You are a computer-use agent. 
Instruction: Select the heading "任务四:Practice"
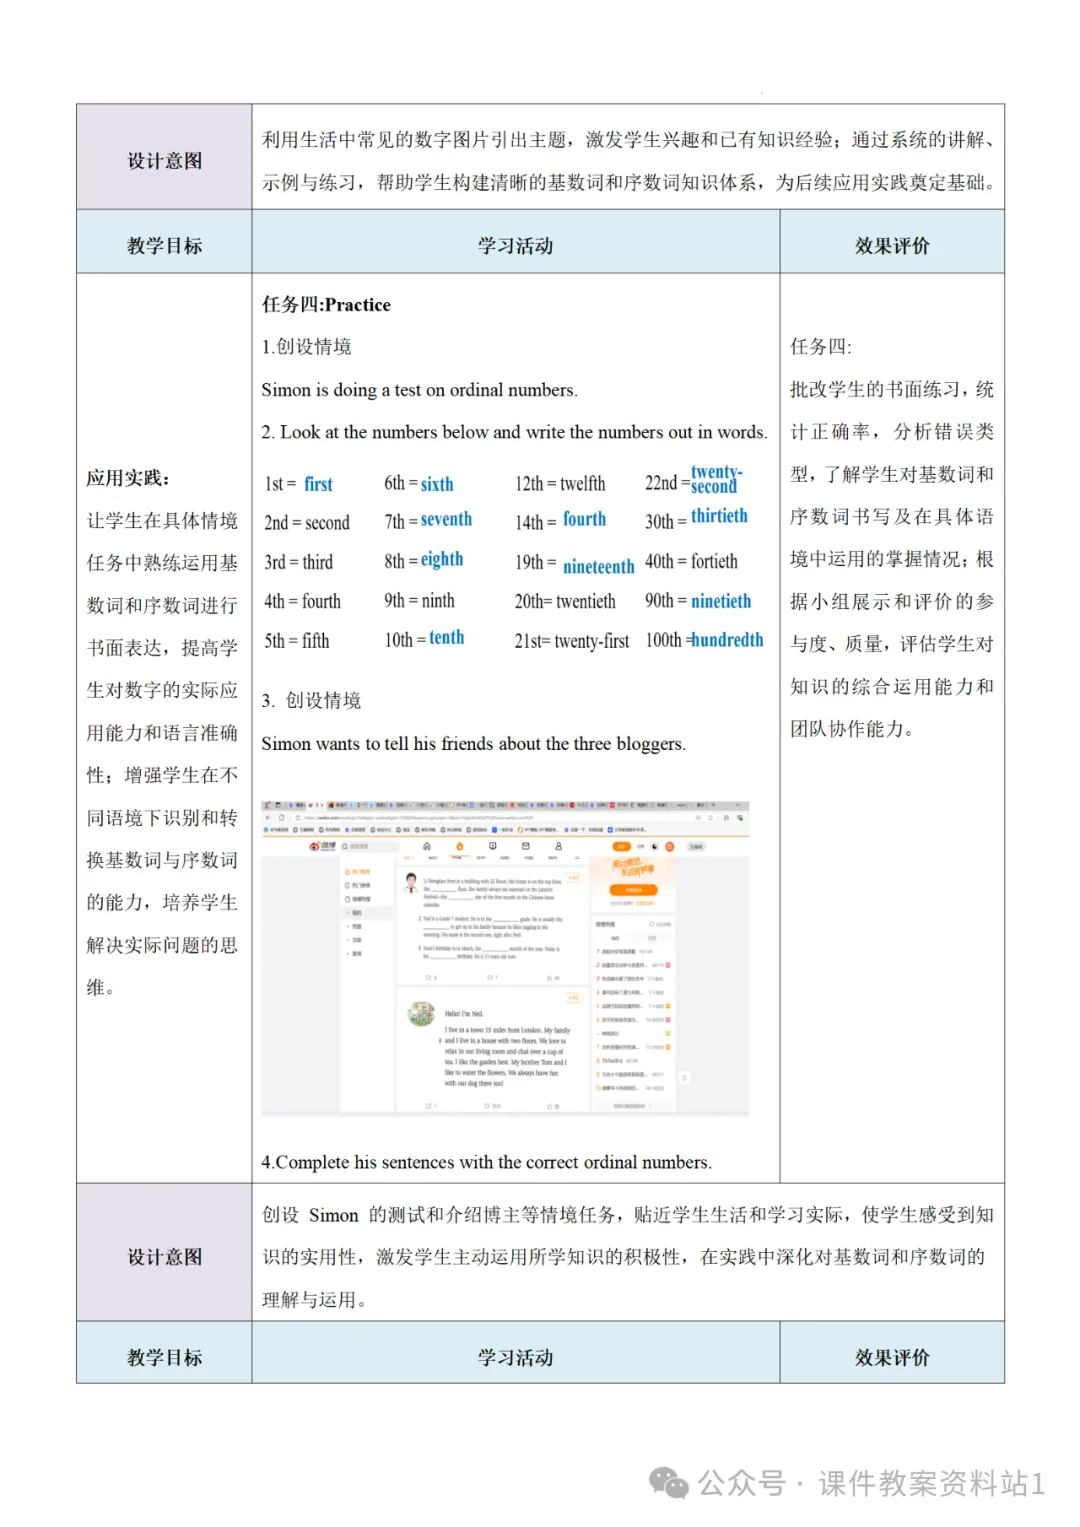point(326,305)
